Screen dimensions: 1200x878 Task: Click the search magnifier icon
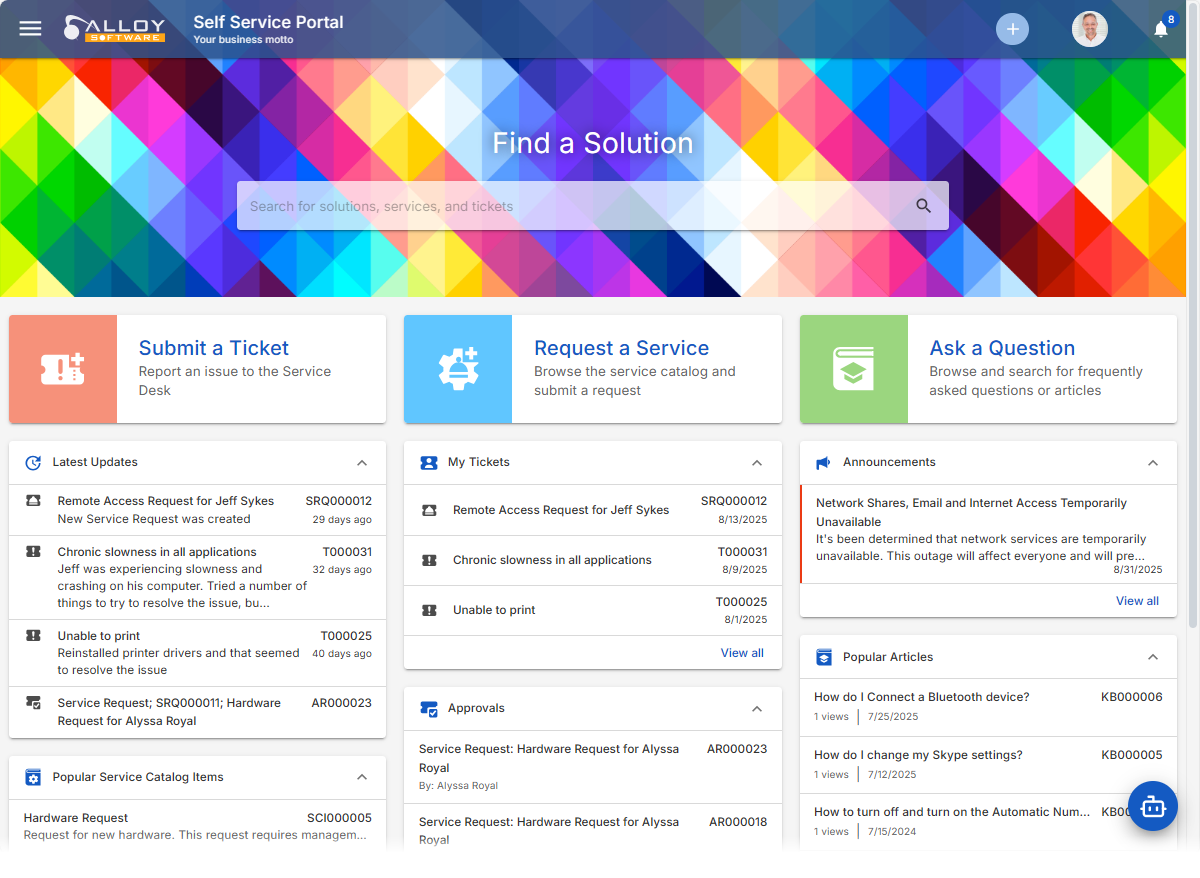coord(922,205)
